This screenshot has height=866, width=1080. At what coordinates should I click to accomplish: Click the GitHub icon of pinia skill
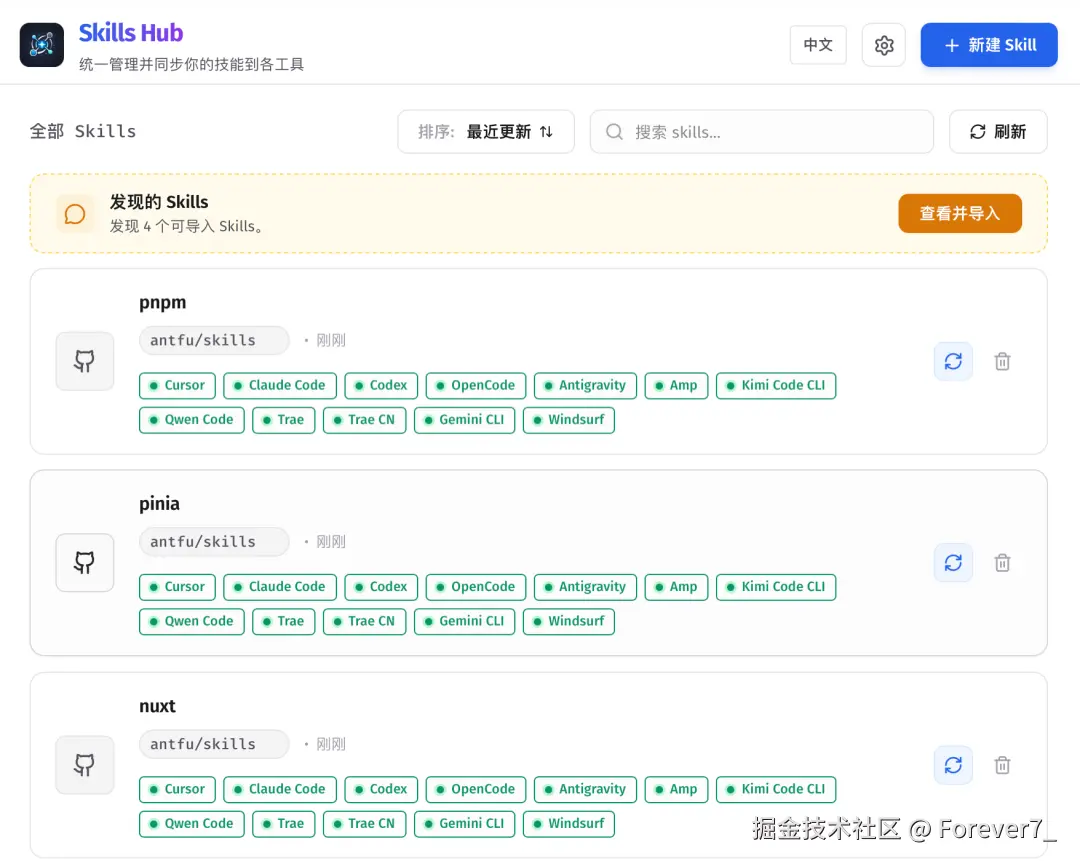coord(85,563)
